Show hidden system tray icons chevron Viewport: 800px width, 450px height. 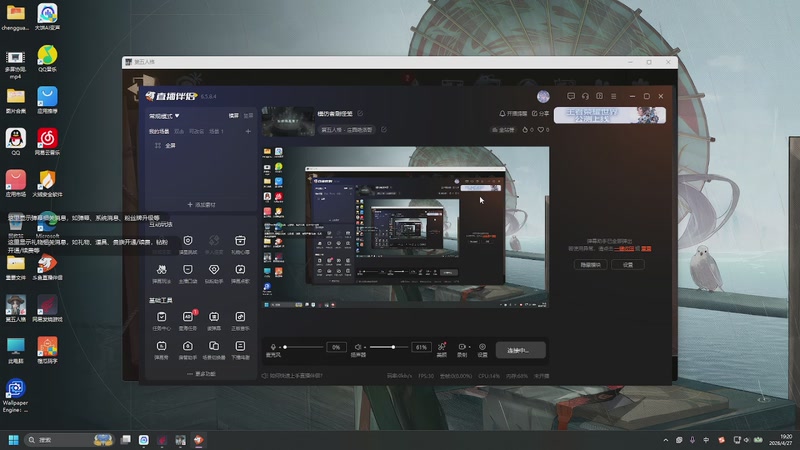tap(665, 440)
